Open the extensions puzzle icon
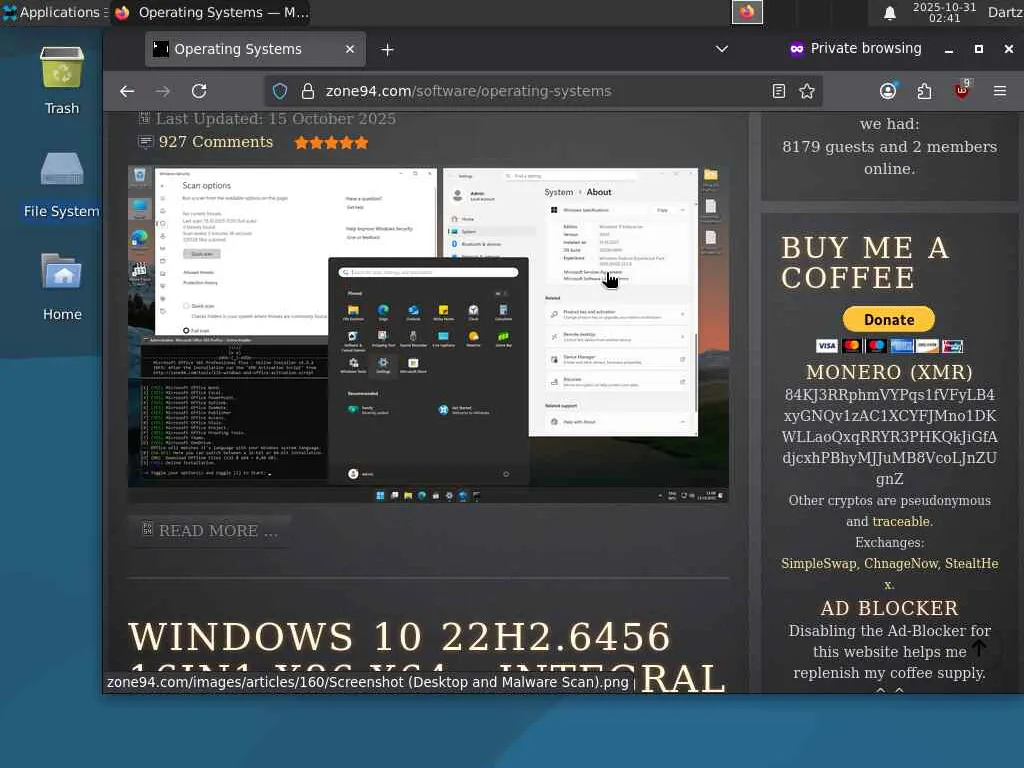Viewport: 1024px width, 768px height. tap(924, 91)
